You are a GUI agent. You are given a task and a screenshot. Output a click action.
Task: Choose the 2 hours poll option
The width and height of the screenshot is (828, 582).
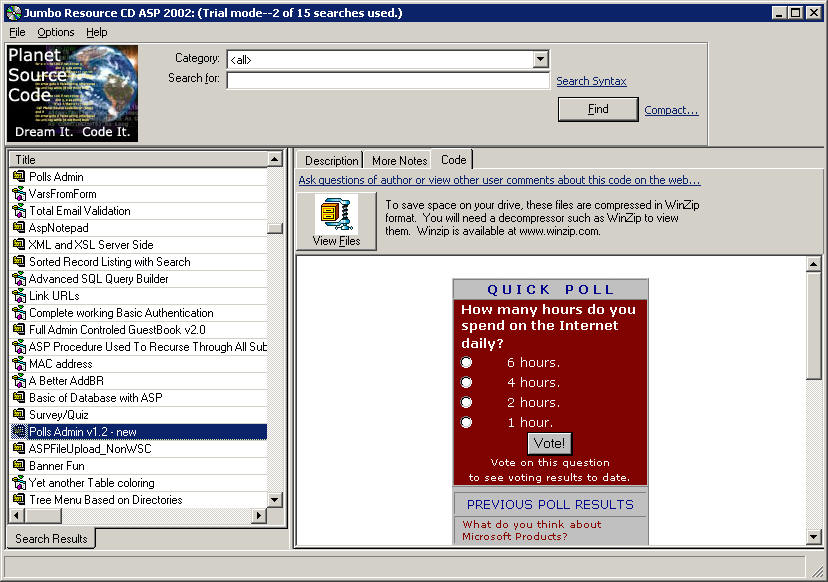(466, 402)
